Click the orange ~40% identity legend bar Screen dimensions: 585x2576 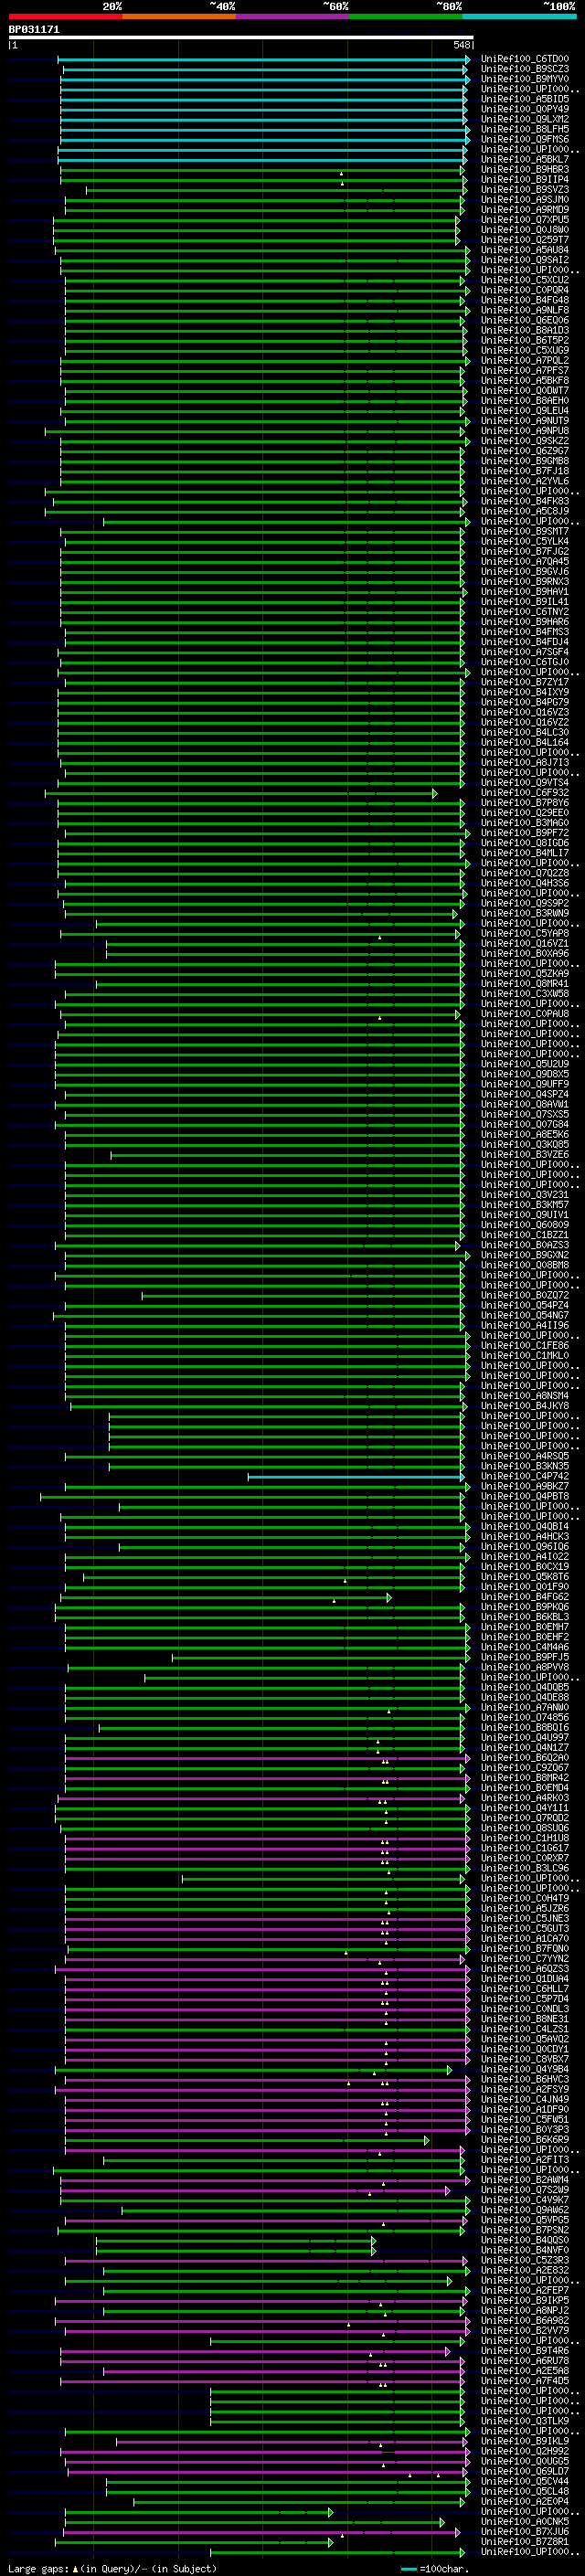point(179,16)
